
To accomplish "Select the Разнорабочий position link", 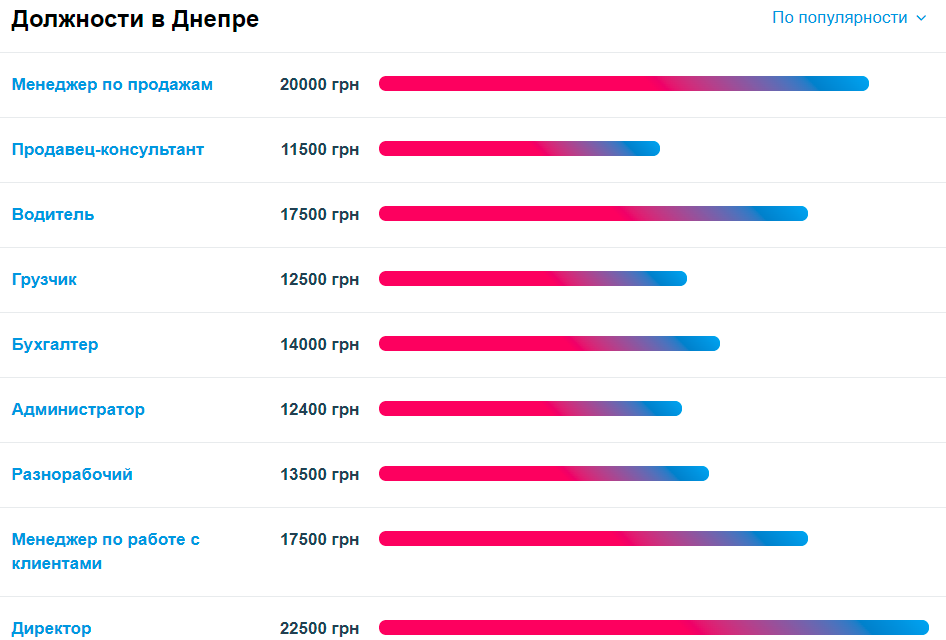I will point(72,475).
